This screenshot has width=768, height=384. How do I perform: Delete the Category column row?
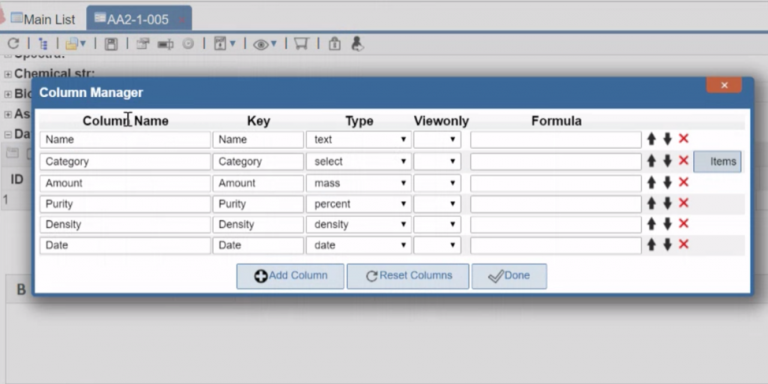click(683, 160)
